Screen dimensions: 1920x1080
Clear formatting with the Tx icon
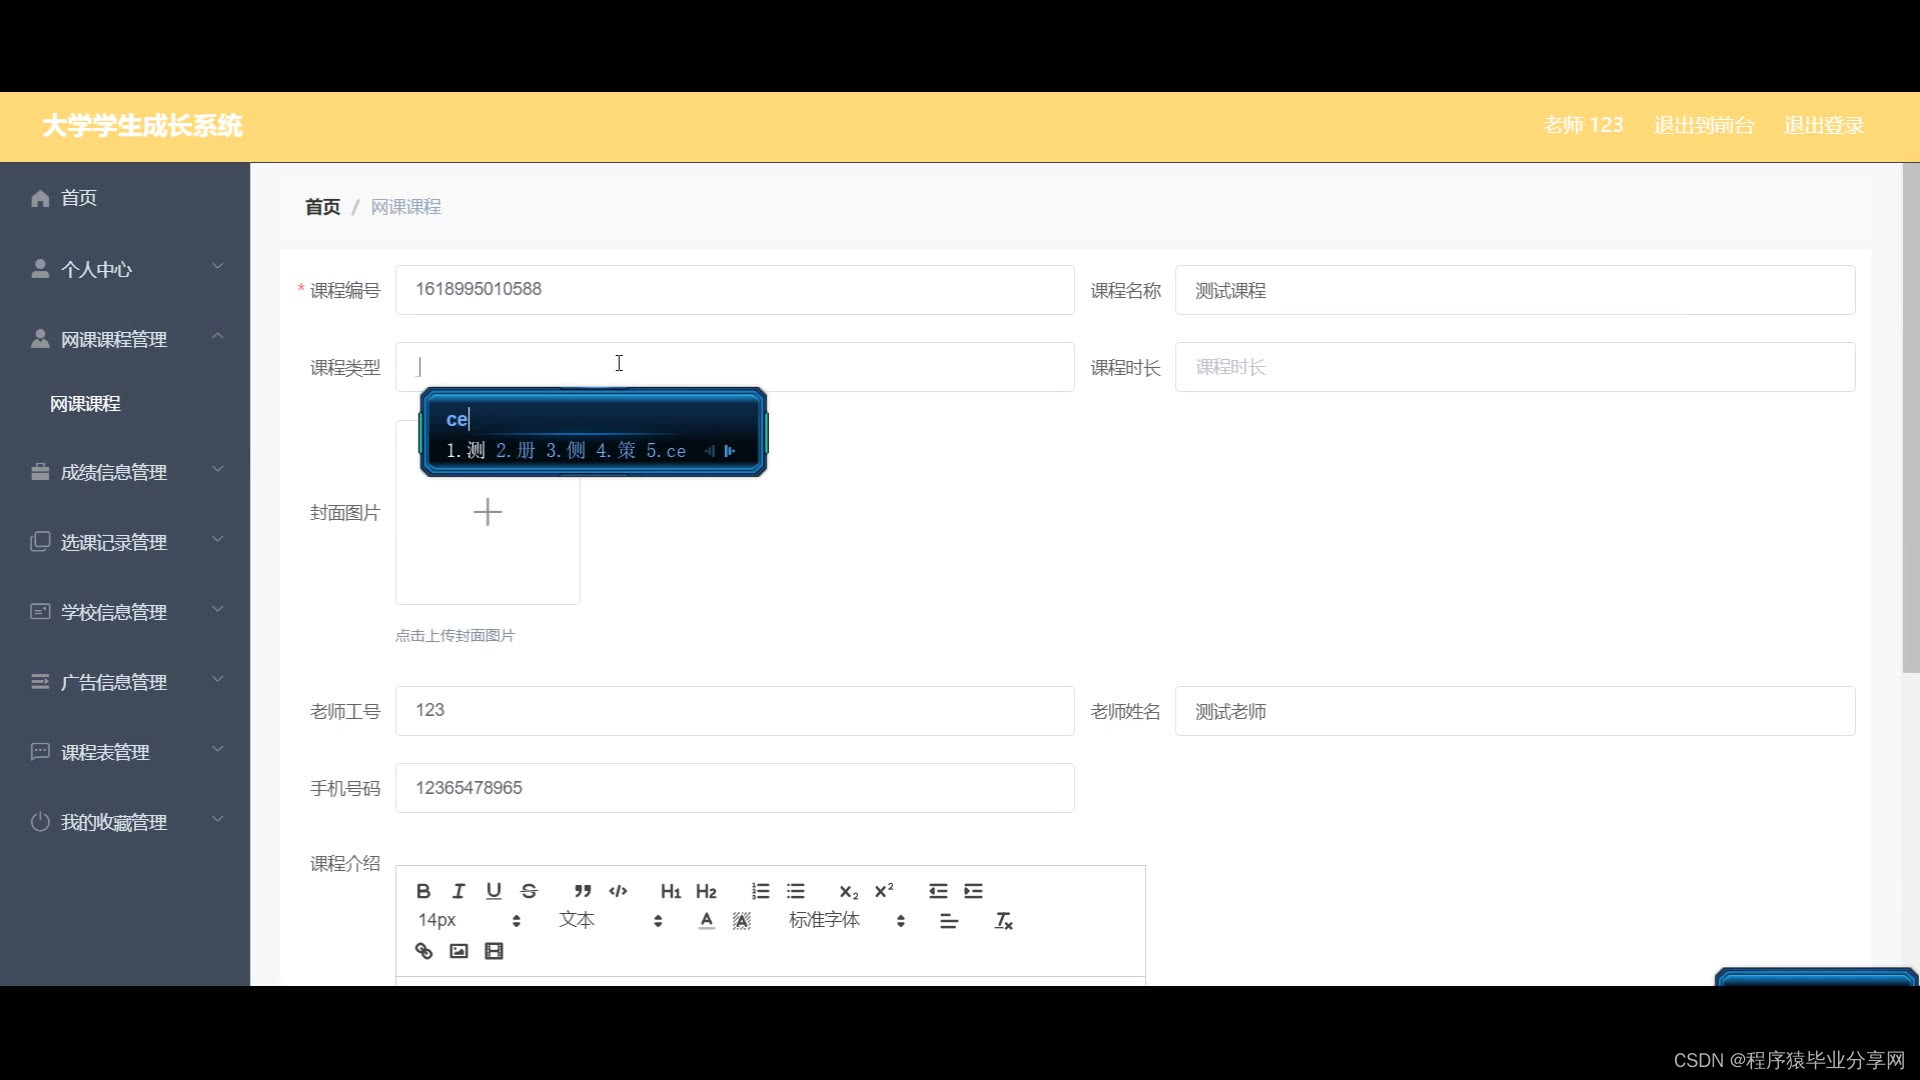1003,921
